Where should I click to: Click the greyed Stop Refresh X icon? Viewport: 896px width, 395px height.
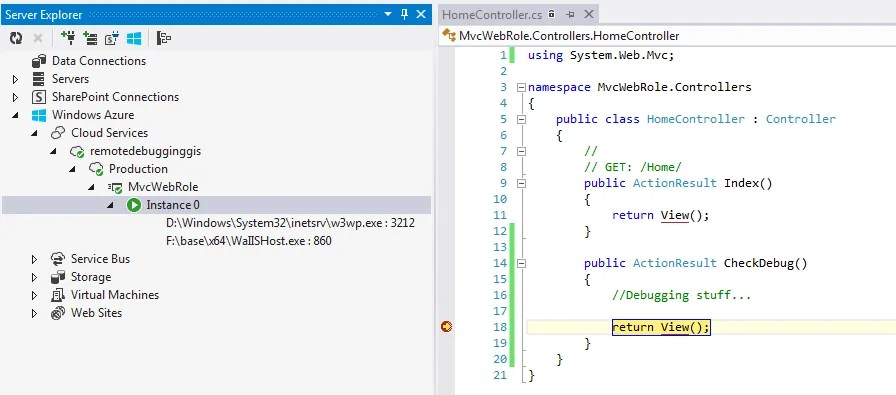pyautogui.click(x=38, y=38)
